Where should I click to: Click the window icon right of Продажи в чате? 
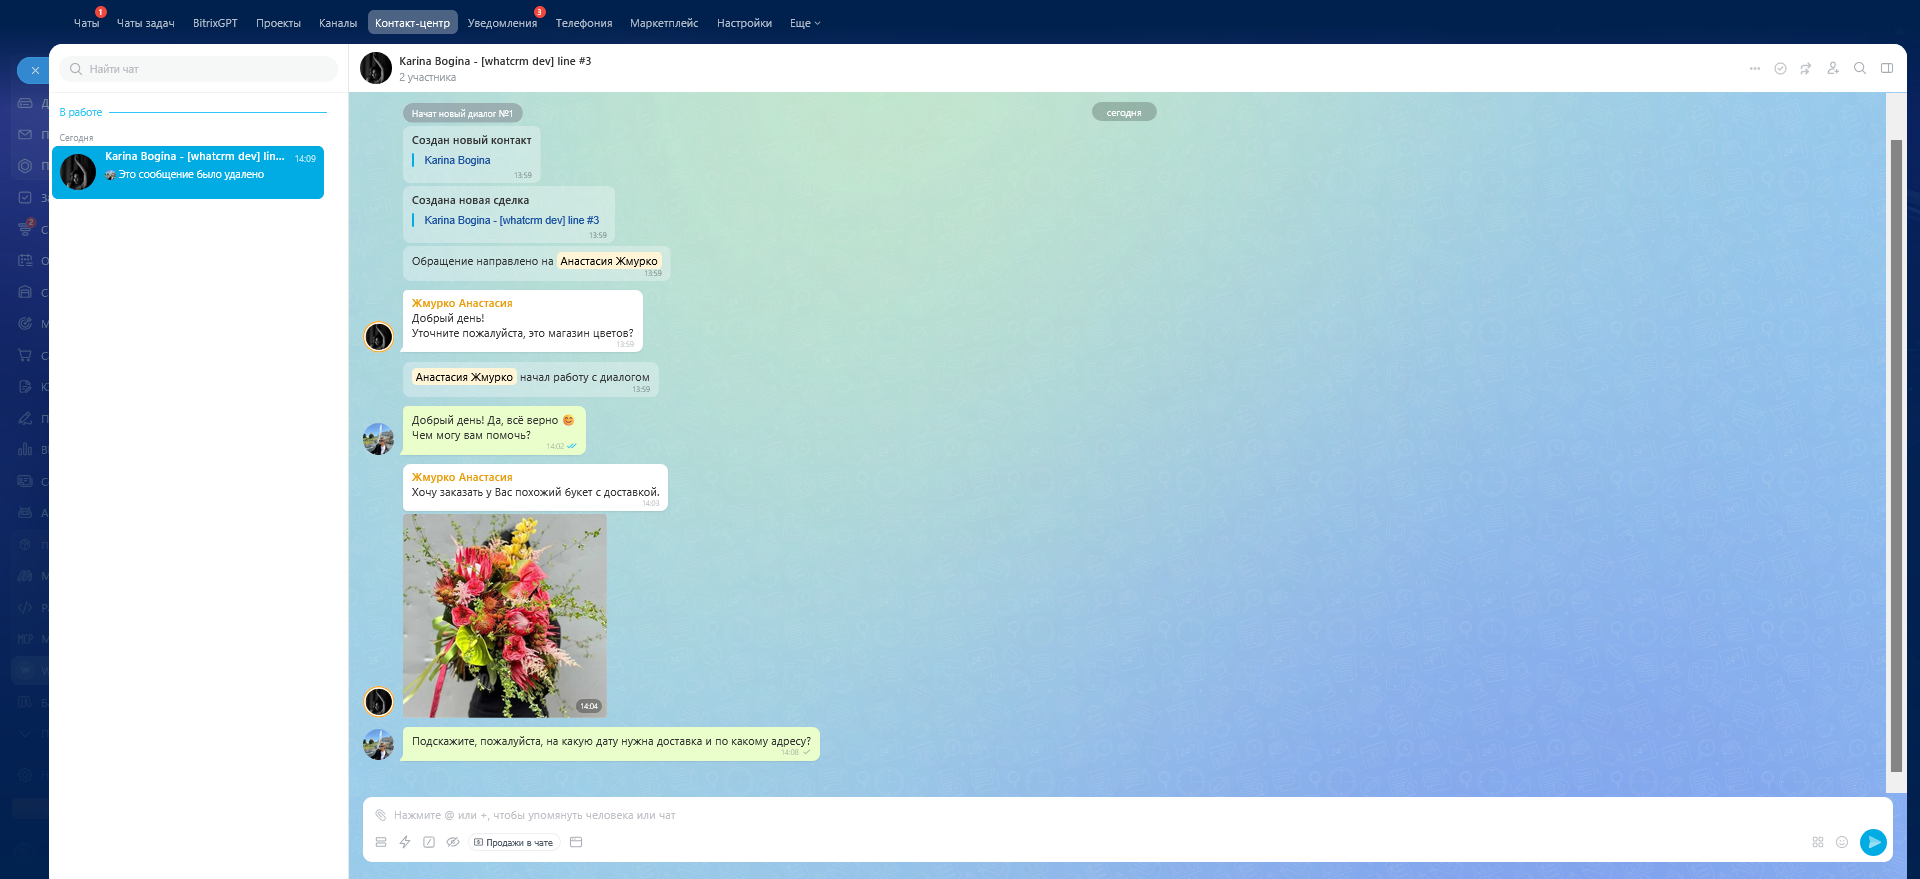(x=576, y=842)
